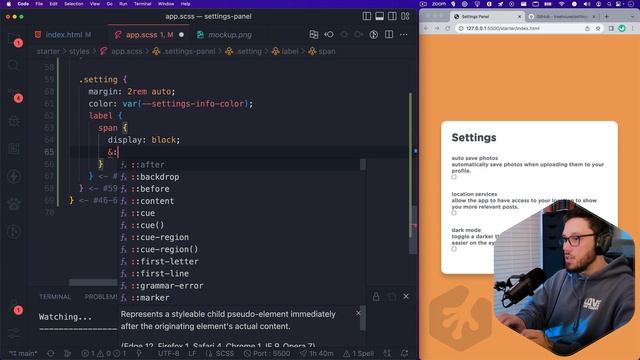This screenshot has height=360, width=640.
Task: Open TERMINAL panel tab
Action: pyautogui.click(x=55, y=297)
